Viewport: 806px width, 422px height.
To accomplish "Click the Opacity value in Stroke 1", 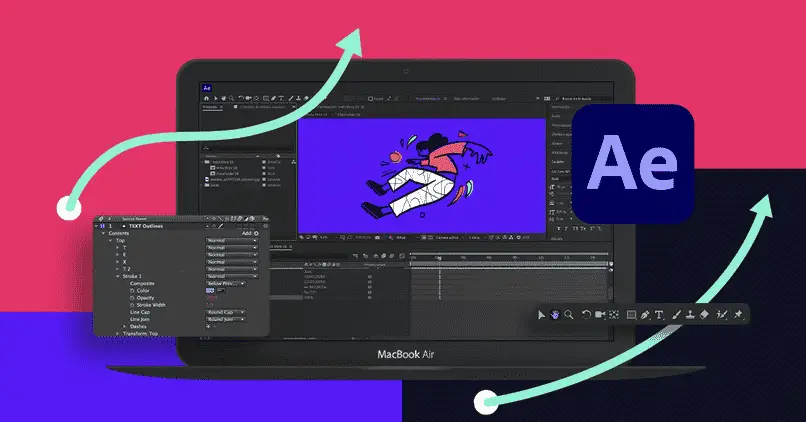I will click(211, 298).
